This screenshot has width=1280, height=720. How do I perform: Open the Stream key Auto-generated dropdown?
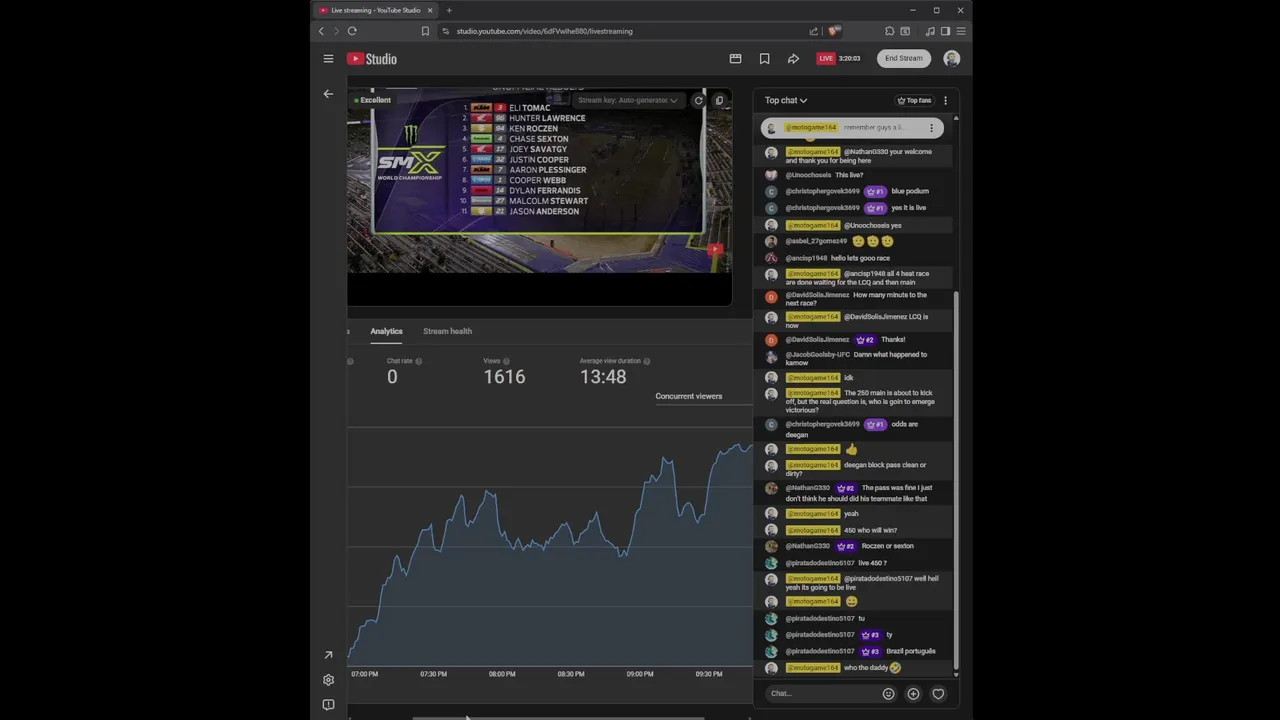[x=627, y=100]
